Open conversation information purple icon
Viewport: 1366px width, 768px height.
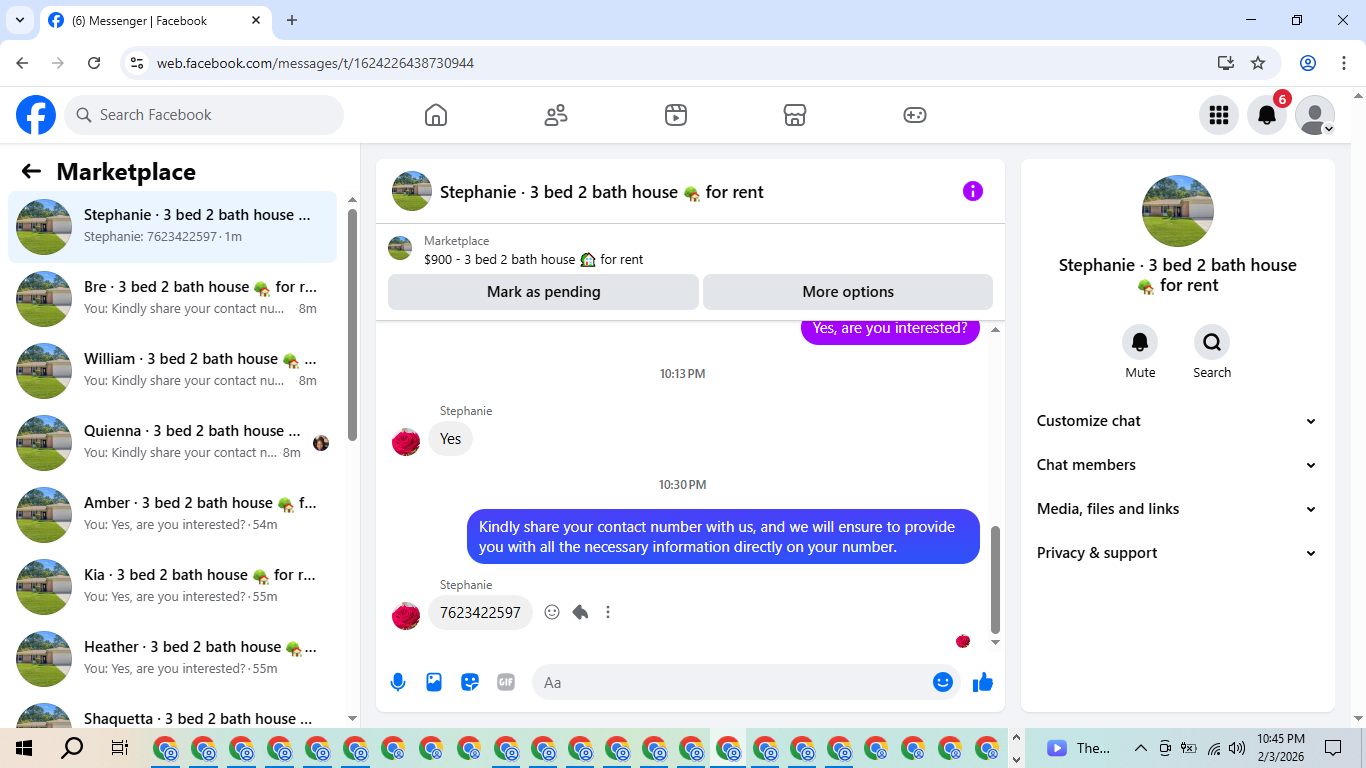[x=973, y=191]
